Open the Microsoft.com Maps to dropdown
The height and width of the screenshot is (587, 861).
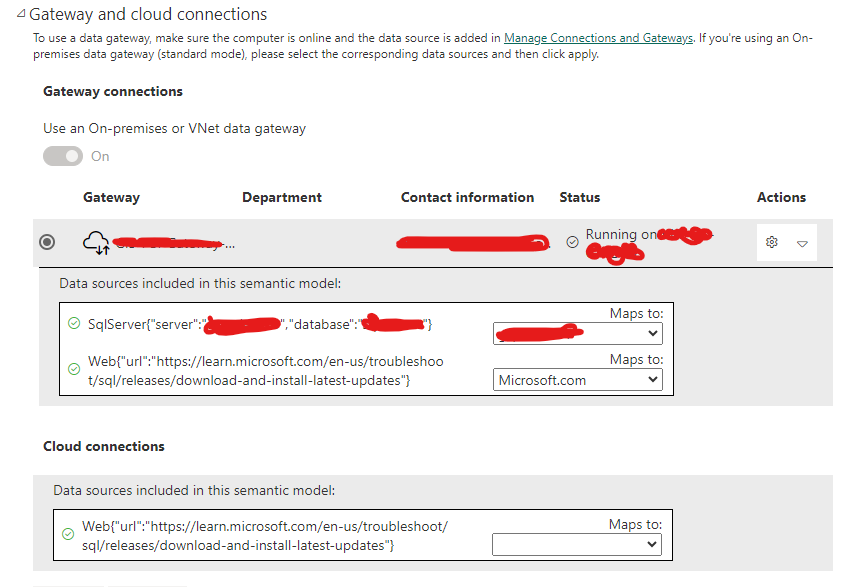pos(578,379)
